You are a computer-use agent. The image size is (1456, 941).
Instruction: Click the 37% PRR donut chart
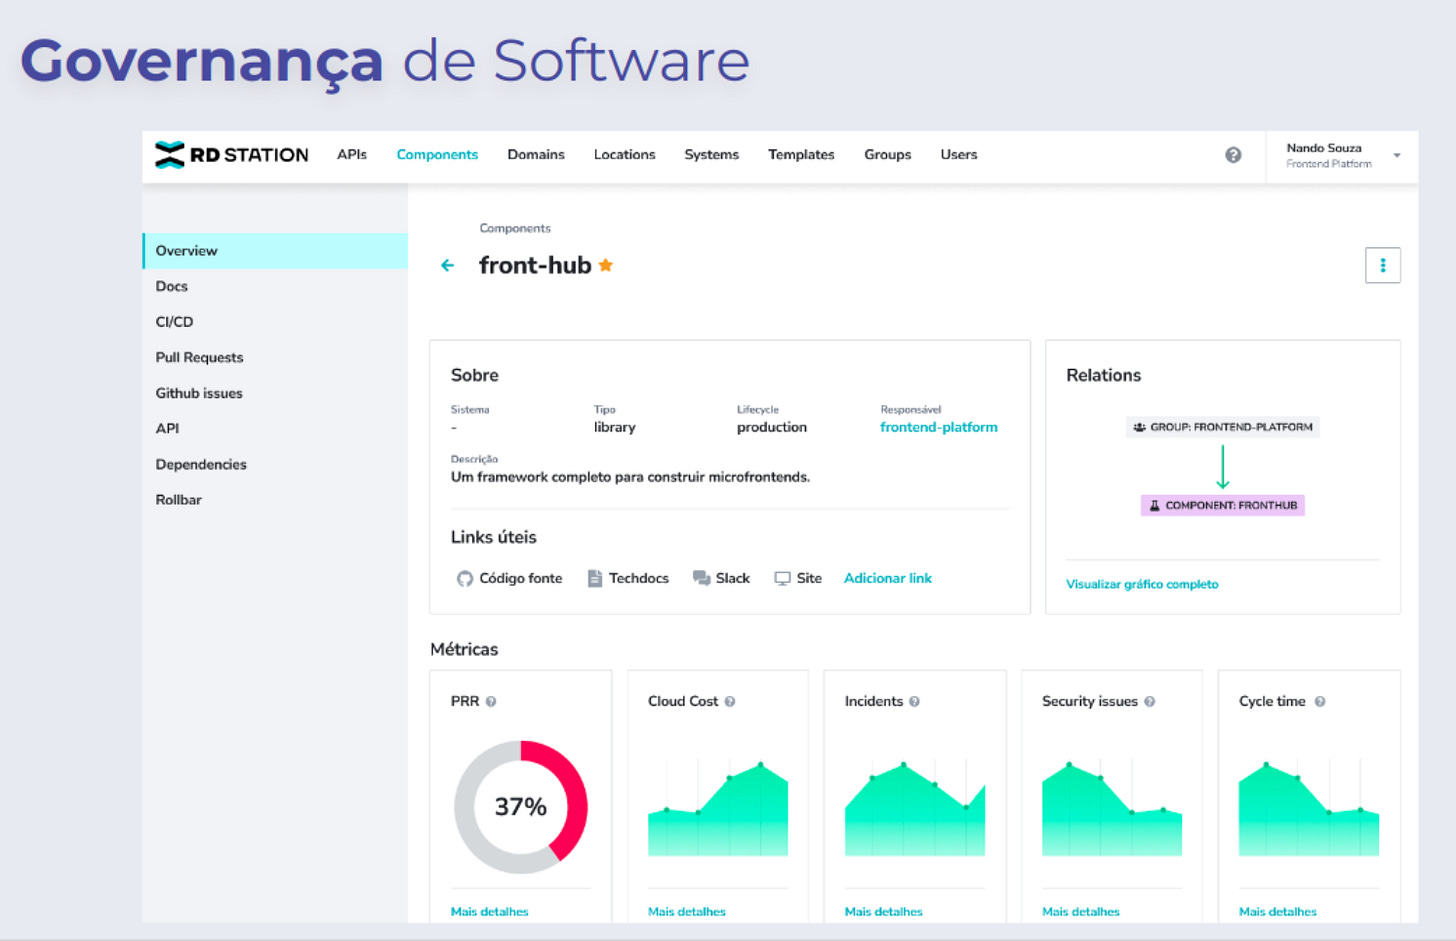pos(520,807)
